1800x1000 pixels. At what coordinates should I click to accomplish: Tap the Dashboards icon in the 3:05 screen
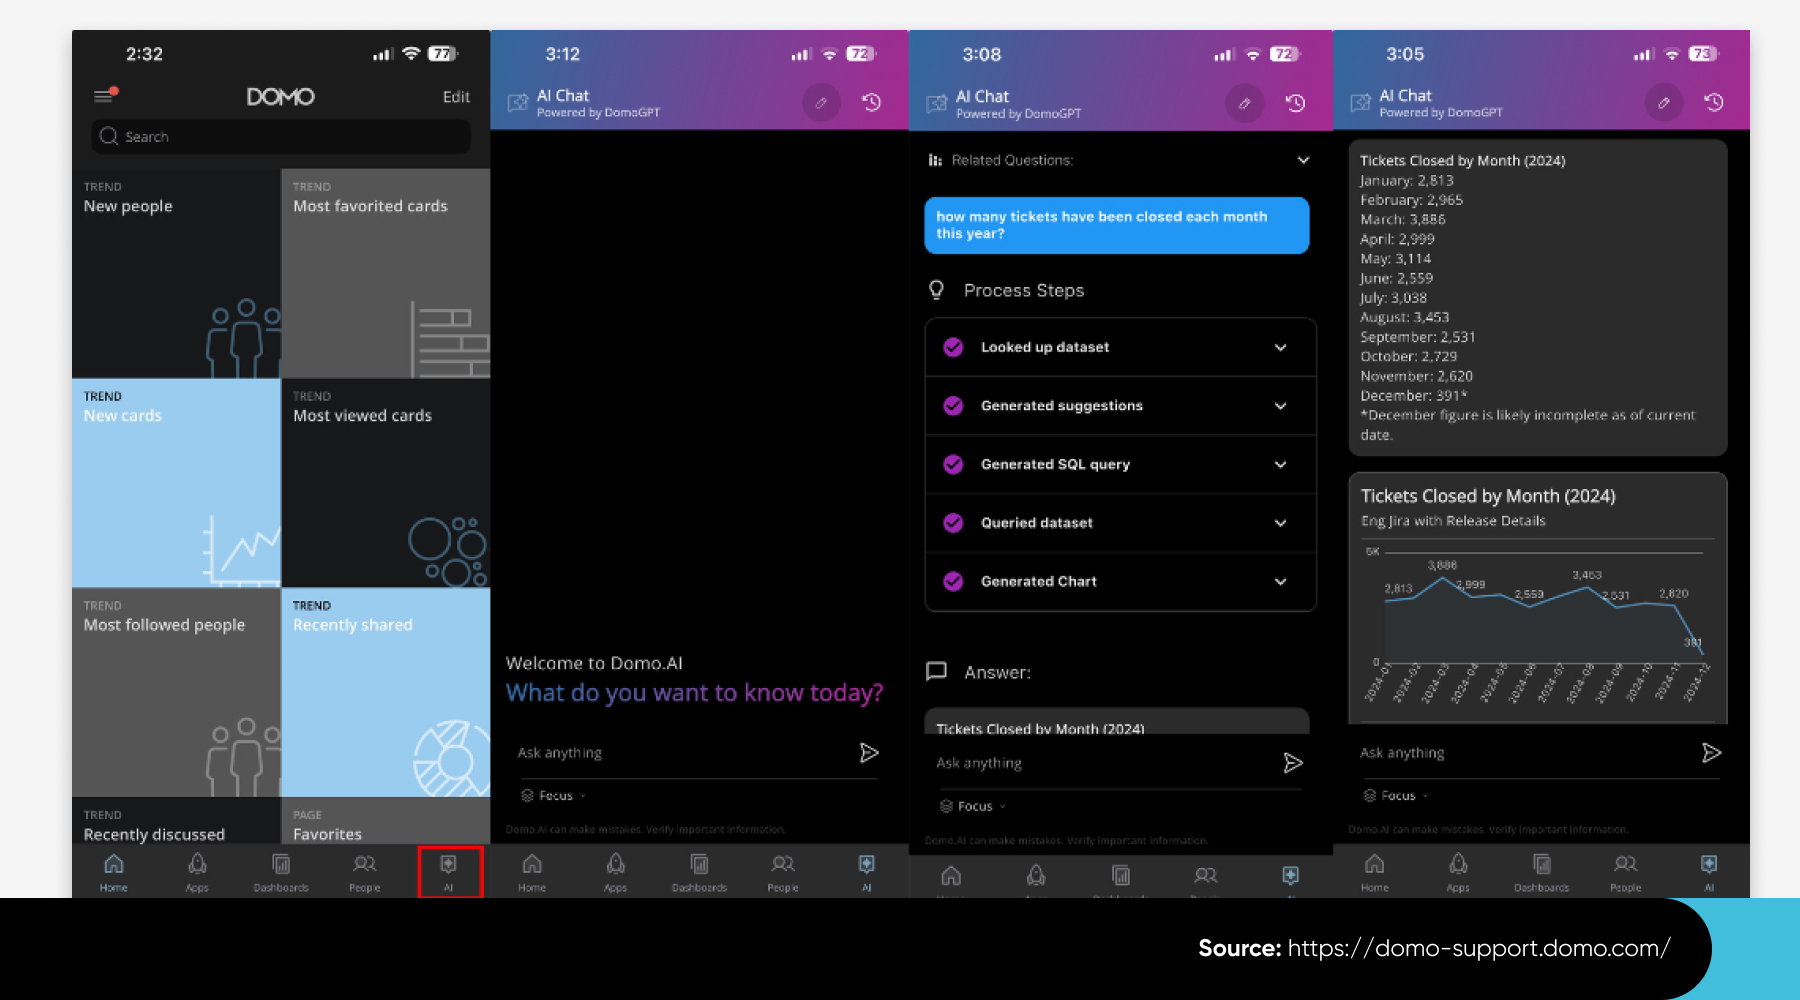coord(1541,871)
